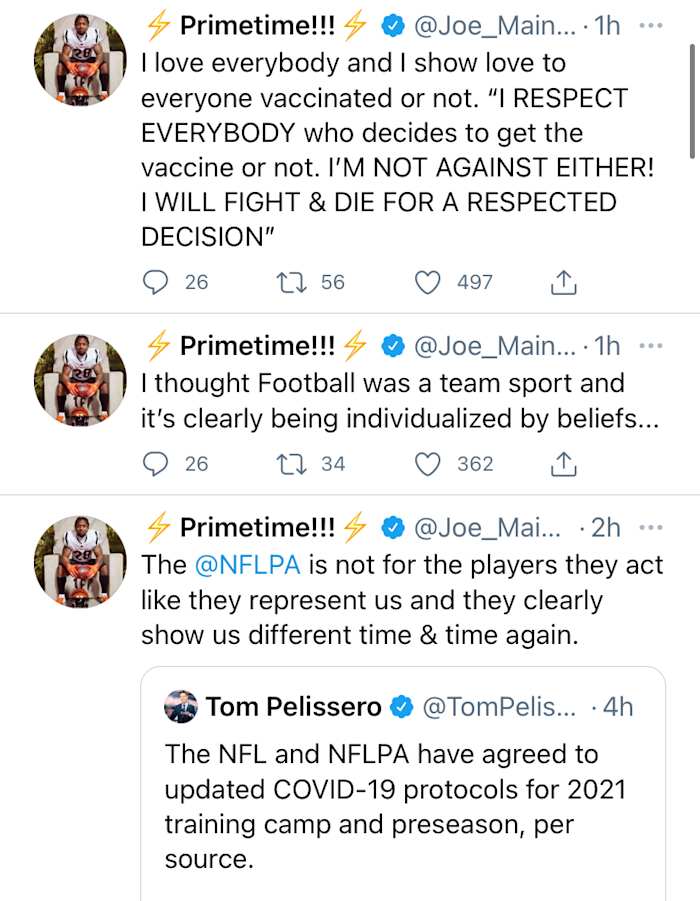Tap the share icon on the top tweet

(x=563, y=283)
